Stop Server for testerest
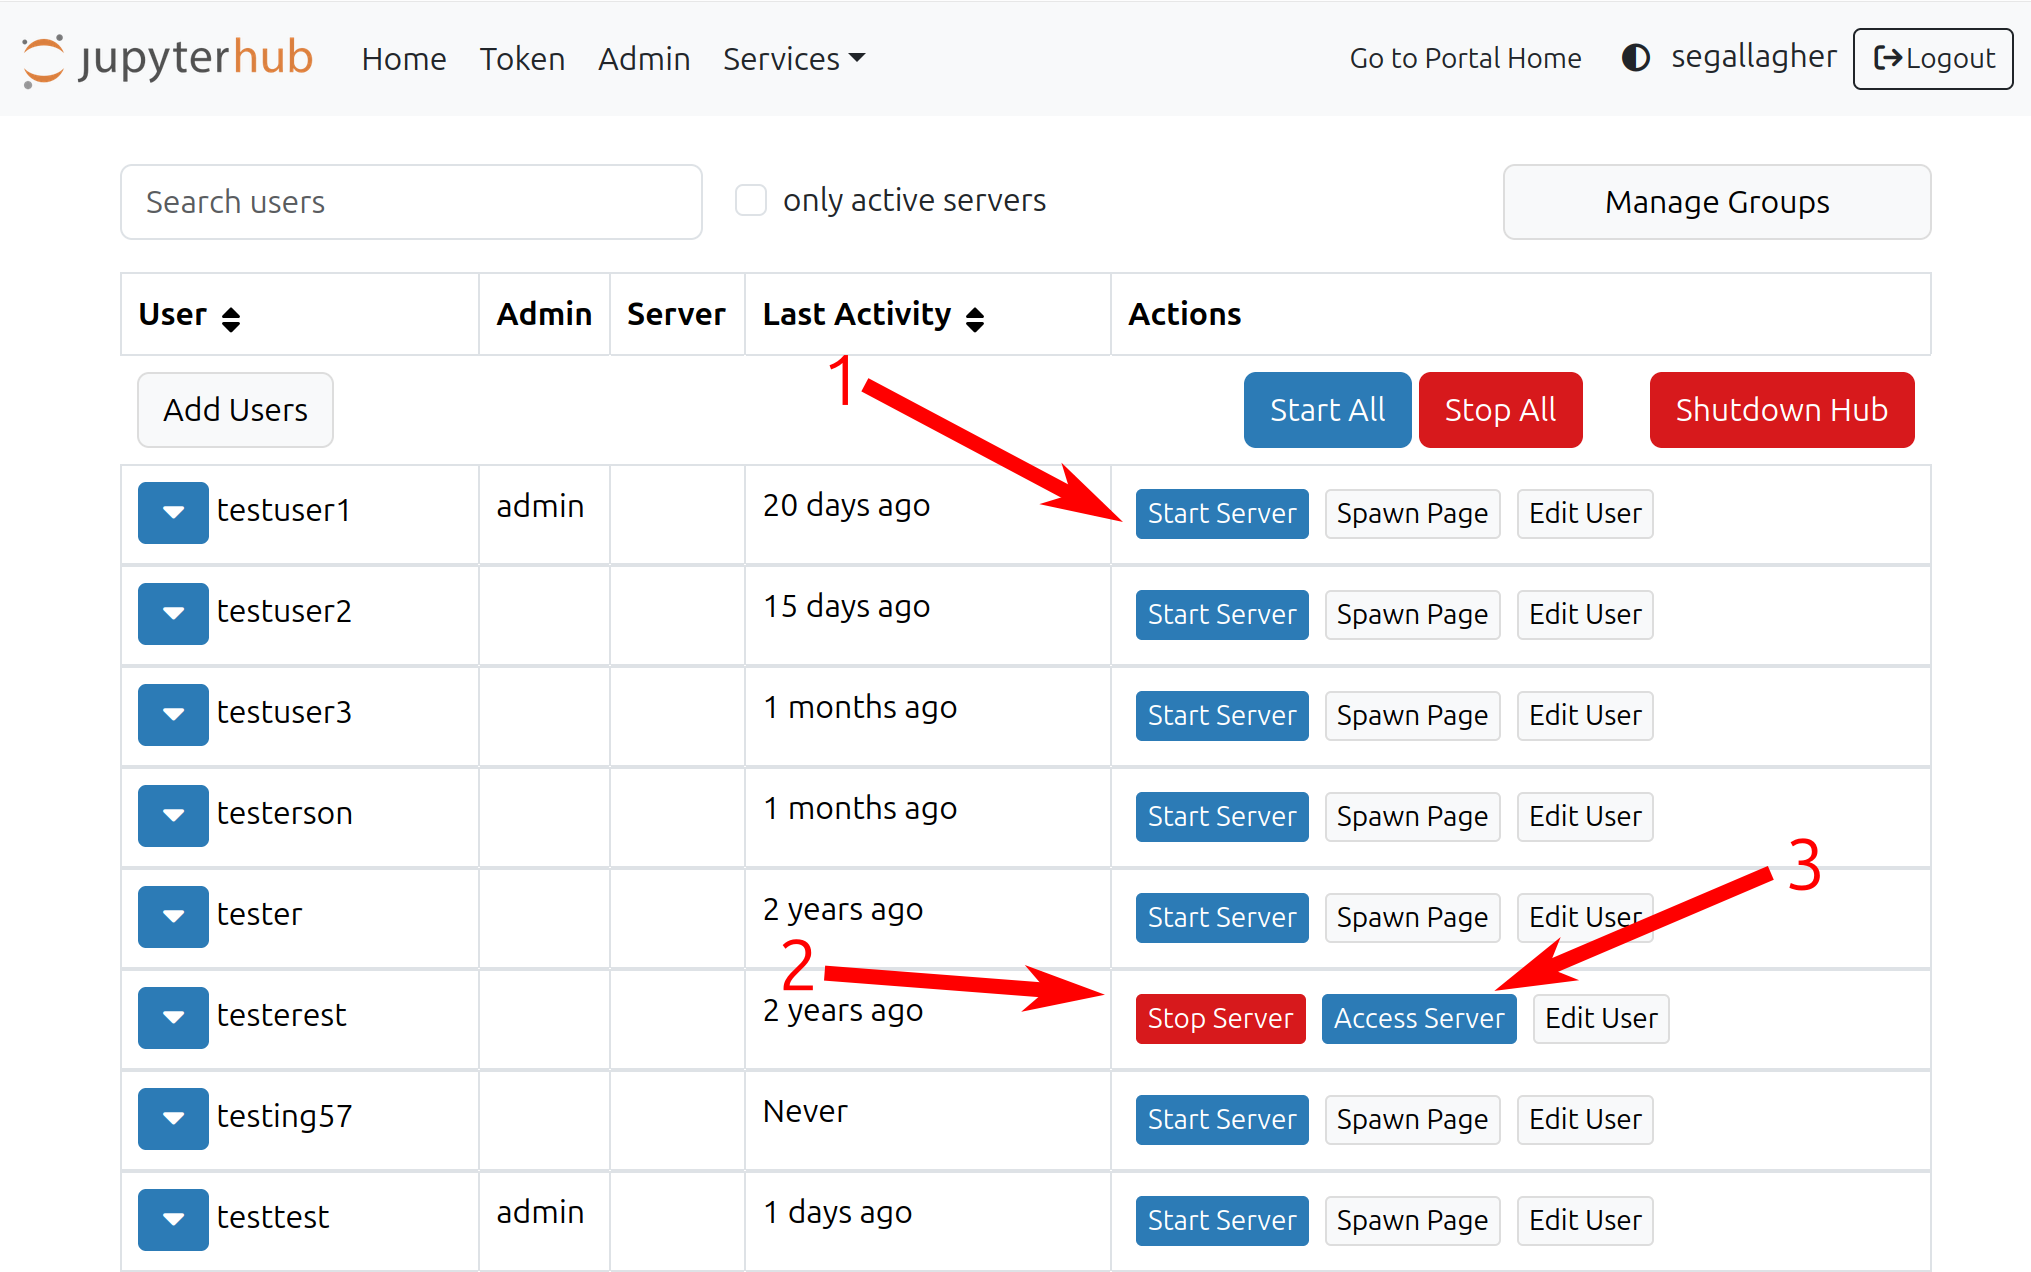This screenshot has height=1272, width=2031. click(1220, 1019)
